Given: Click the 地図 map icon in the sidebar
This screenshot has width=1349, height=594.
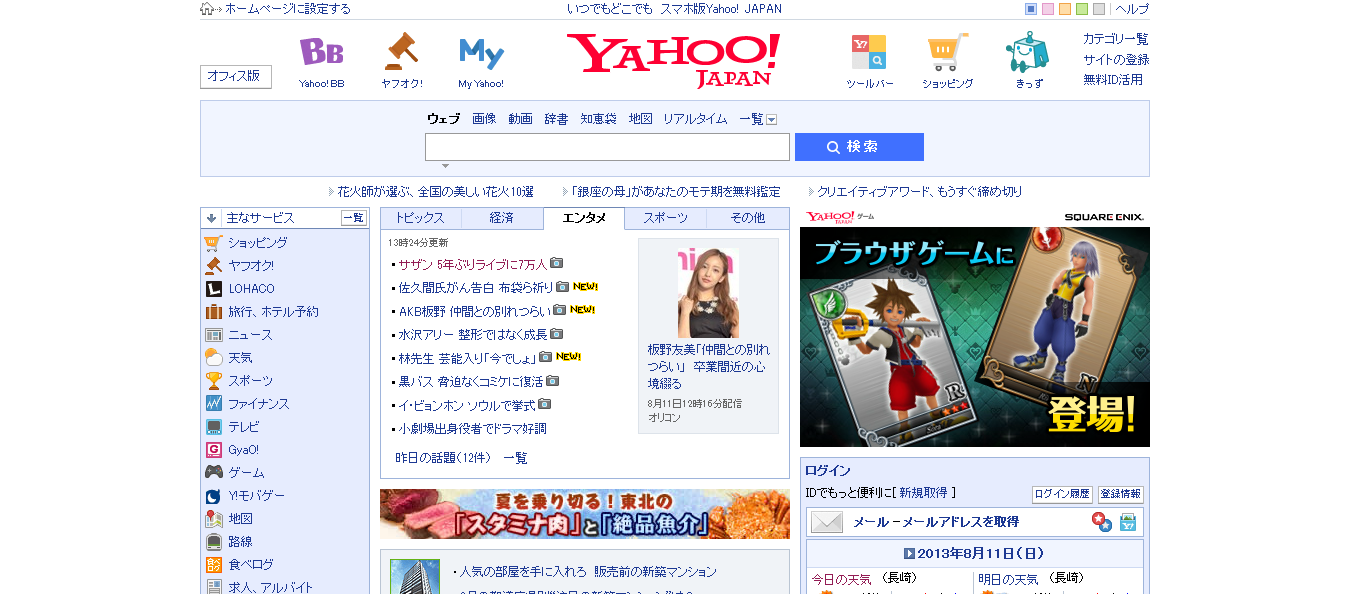Looking at the screenshot, I should (x=213, y=519).
